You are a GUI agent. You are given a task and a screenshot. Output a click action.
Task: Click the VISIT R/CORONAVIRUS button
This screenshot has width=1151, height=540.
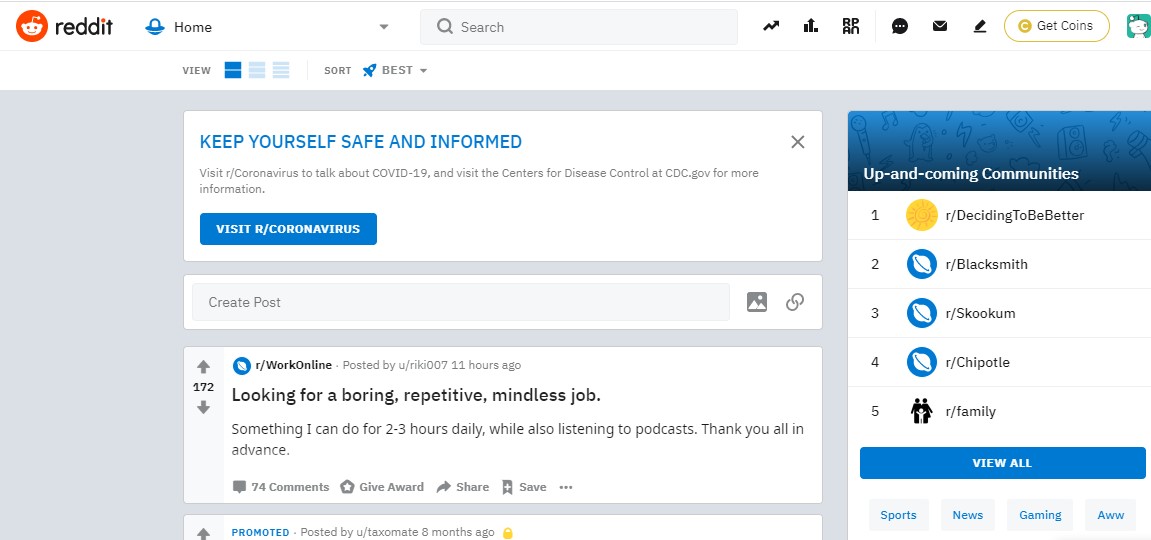click(288, 229)
